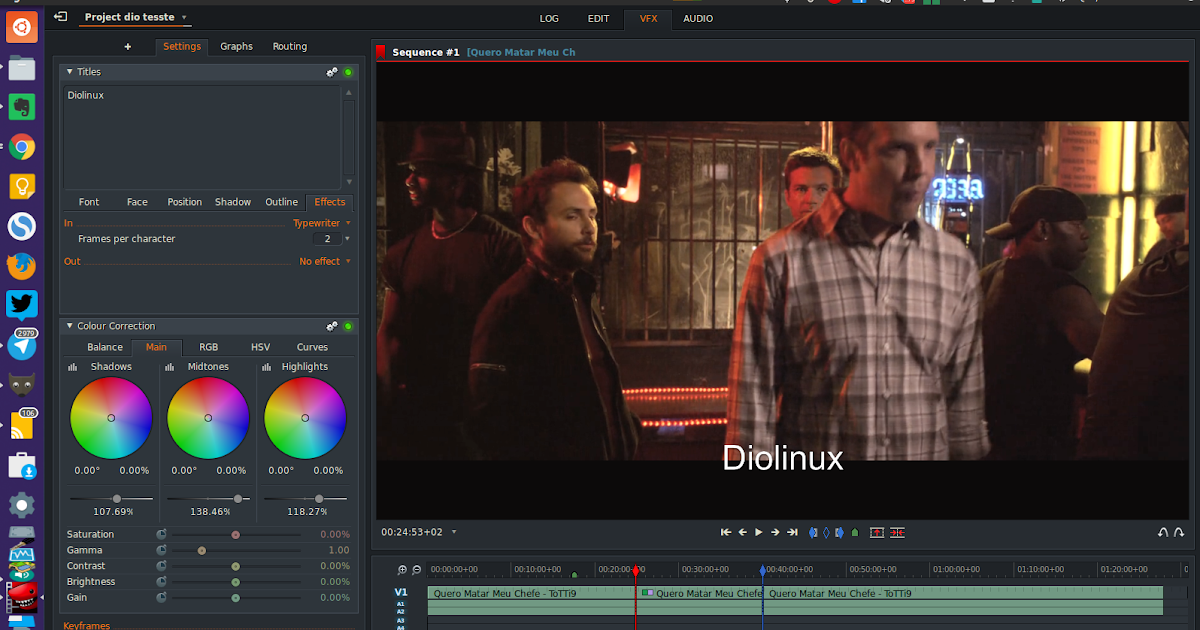Viewport: 1200px width, 630px height.
Task: Click the Midtones colour wheel
Action: (x=208, y=418)
